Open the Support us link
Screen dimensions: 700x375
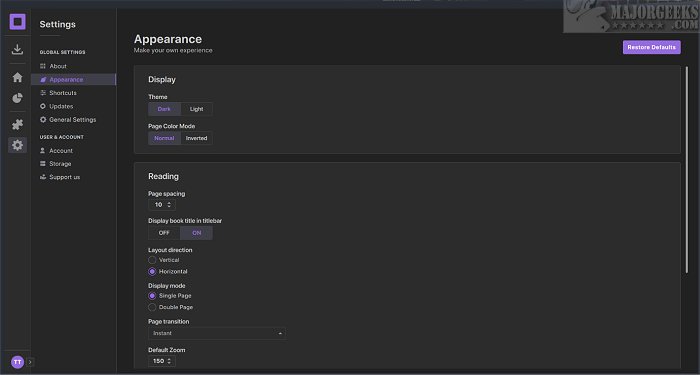tap(64, 177)
